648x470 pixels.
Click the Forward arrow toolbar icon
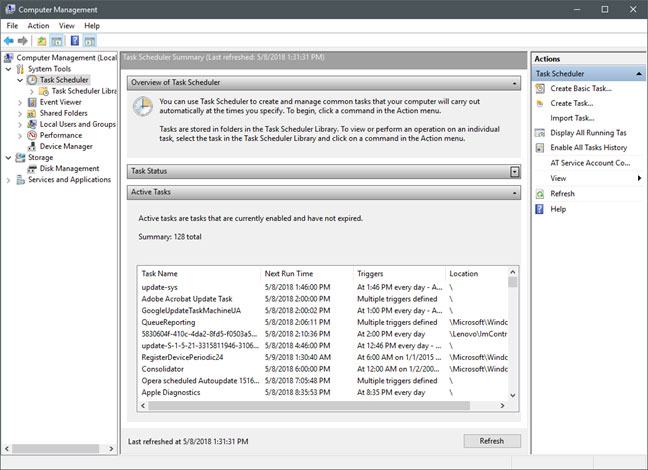[x=23, y=41]
